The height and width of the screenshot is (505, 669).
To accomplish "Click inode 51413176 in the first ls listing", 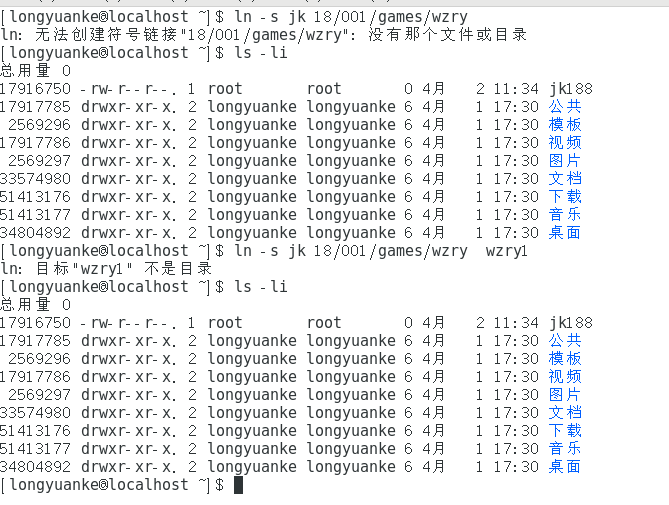I will [x=35, y=197].
